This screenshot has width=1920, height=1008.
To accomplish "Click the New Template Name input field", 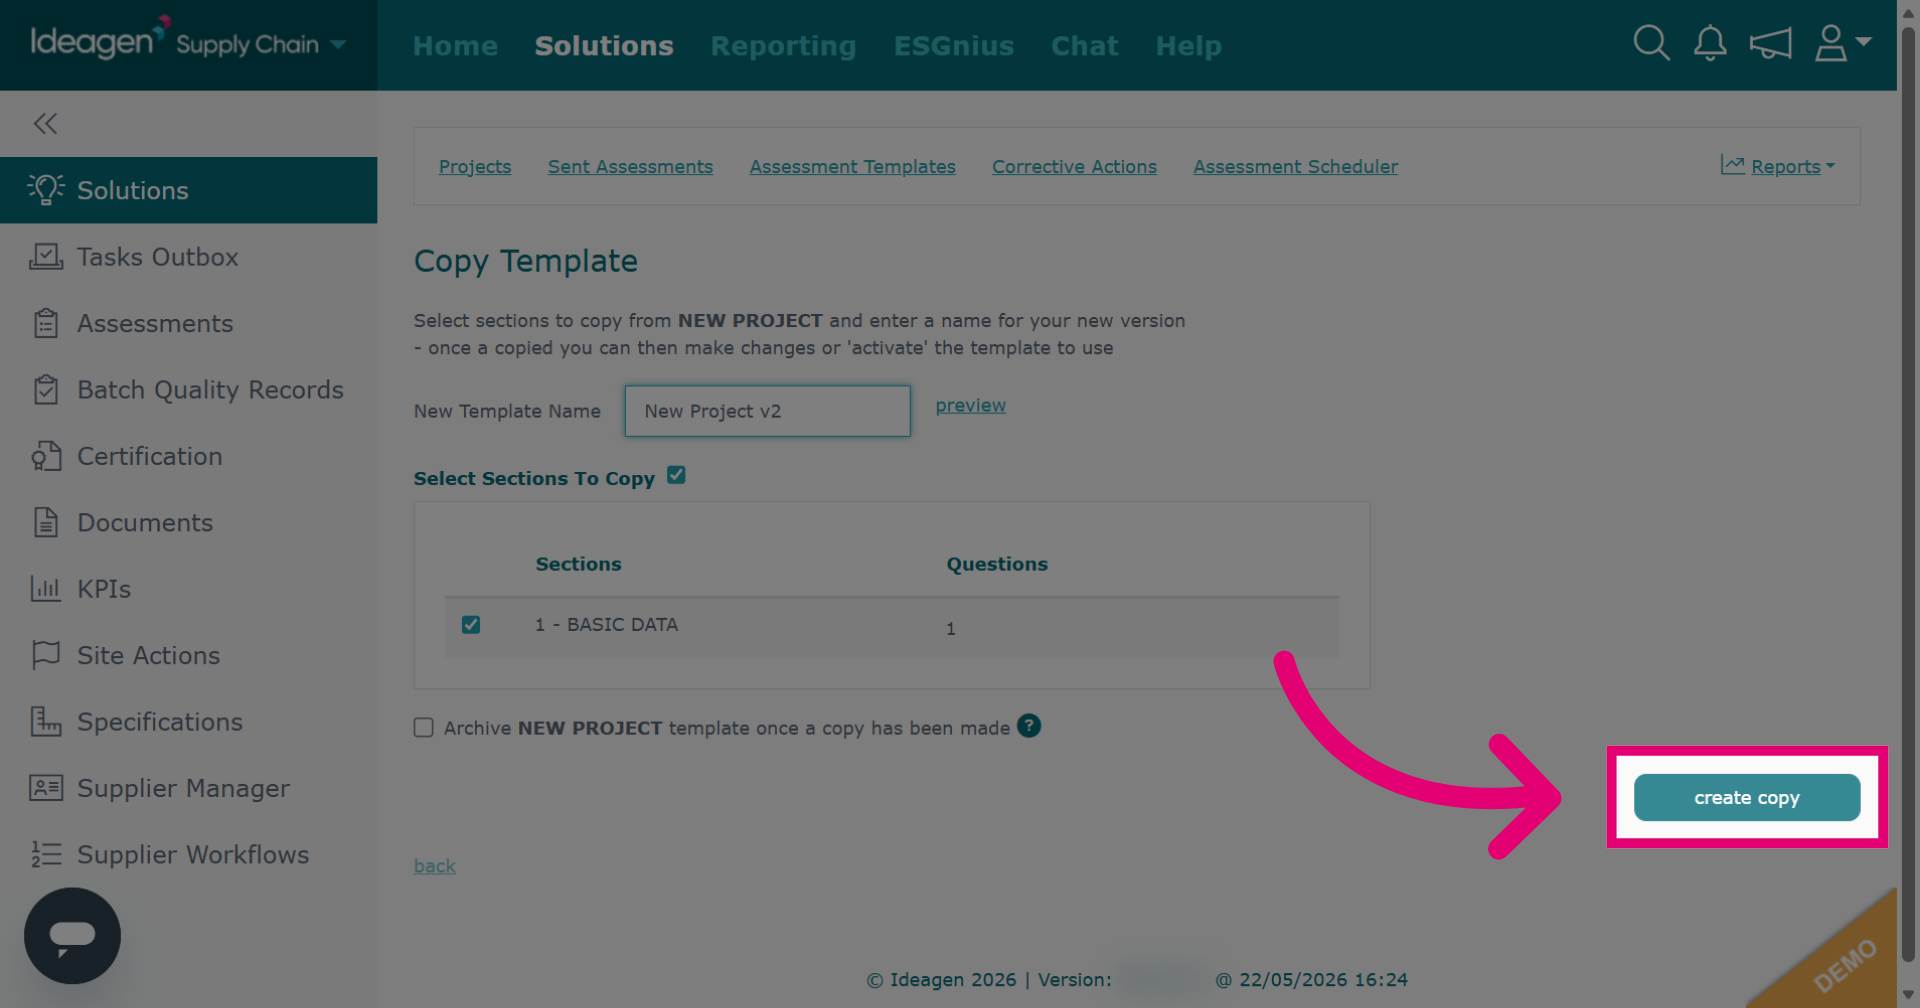I will click(767, 411).
